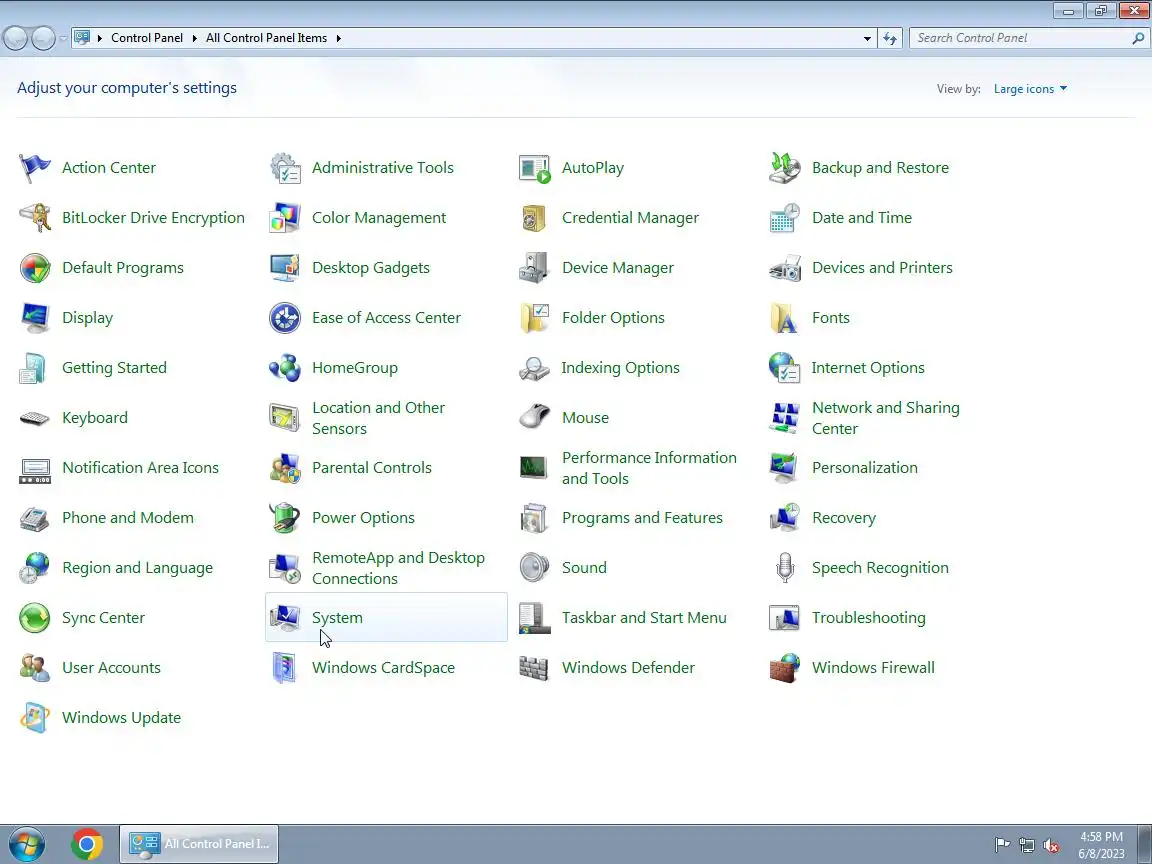Click the refresh button next to address bar
1152x864 pixels.
click(x=890, y=38)
